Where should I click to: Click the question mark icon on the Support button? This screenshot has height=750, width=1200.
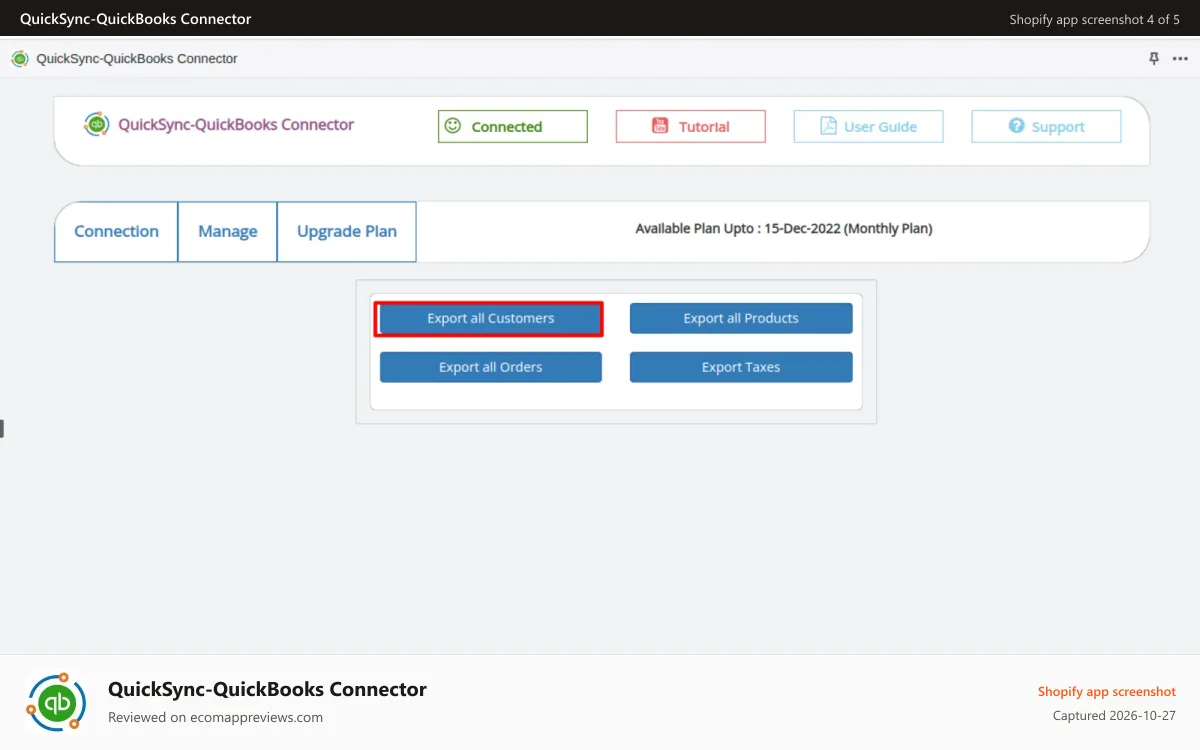[1016, 126]
